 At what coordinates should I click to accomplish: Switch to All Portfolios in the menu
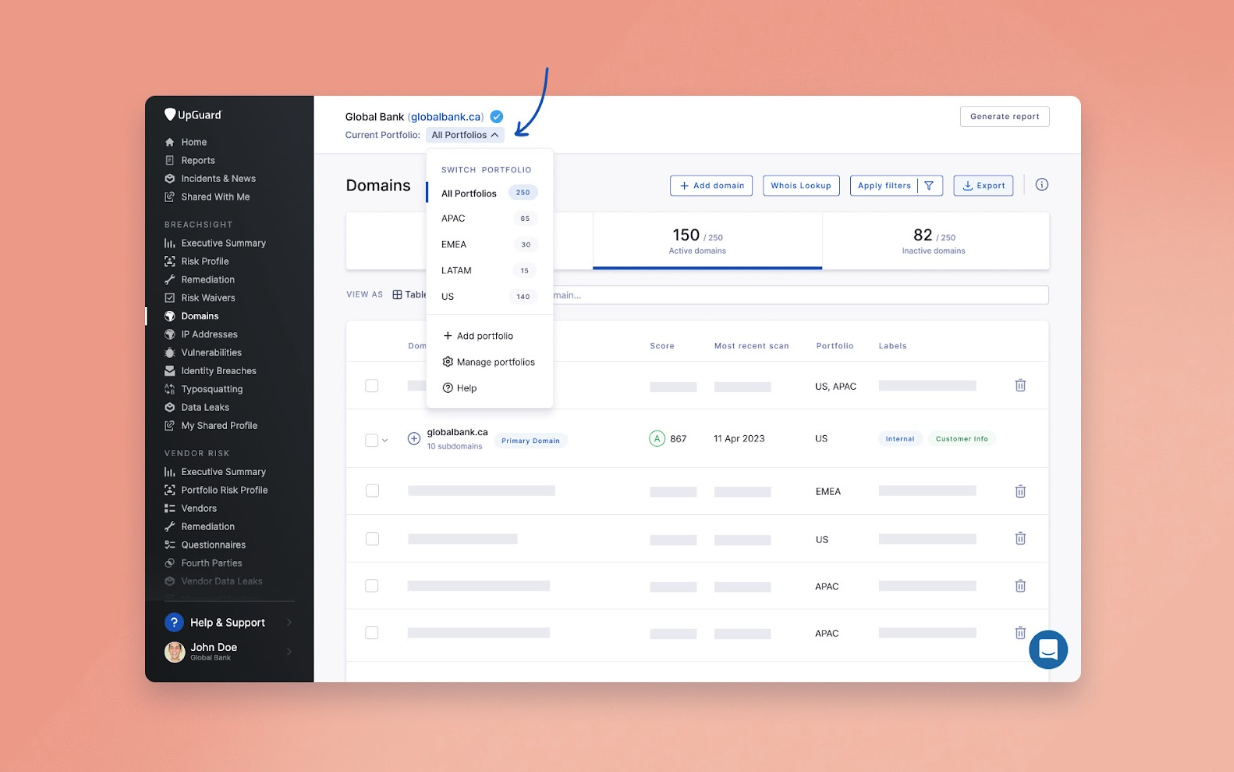click(x=489, y=193)
